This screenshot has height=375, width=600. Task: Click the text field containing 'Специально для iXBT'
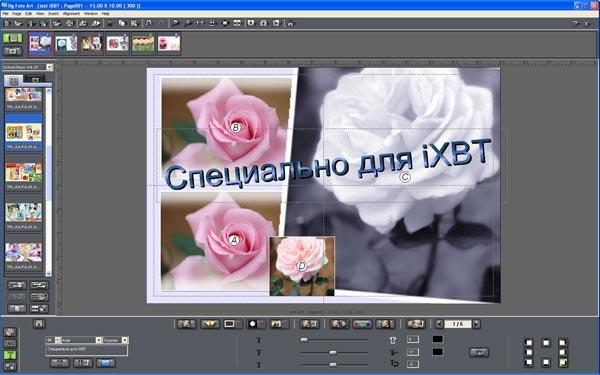point(86,349)
